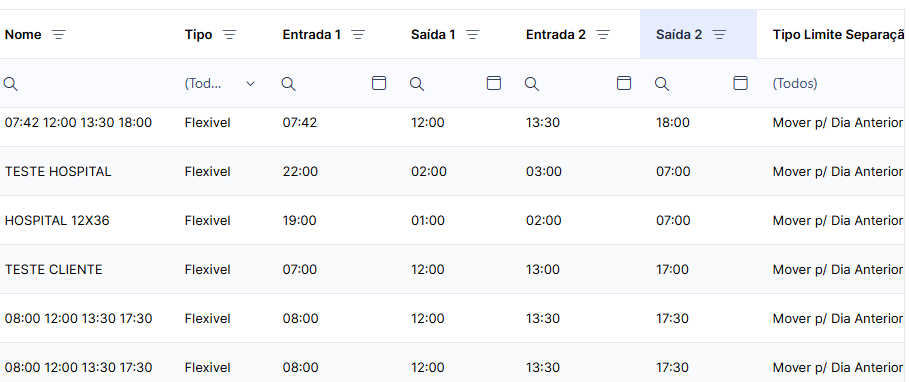Click the search magnifier in Saída 2 filter
This screenshot has width=910, height=382.
(x=662, y=84)
